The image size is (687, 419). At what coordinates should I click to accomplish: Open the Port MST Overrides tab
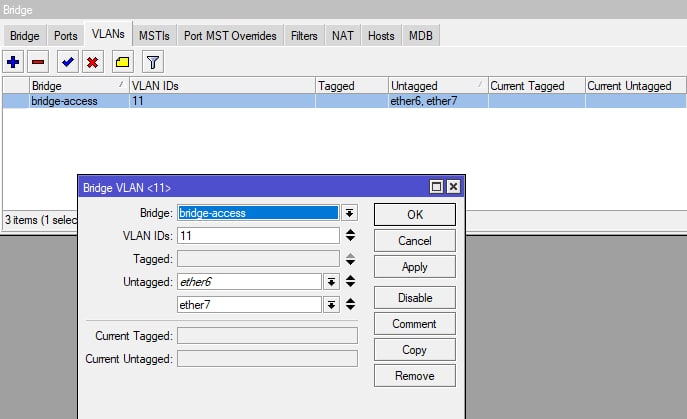click(230, 36)
